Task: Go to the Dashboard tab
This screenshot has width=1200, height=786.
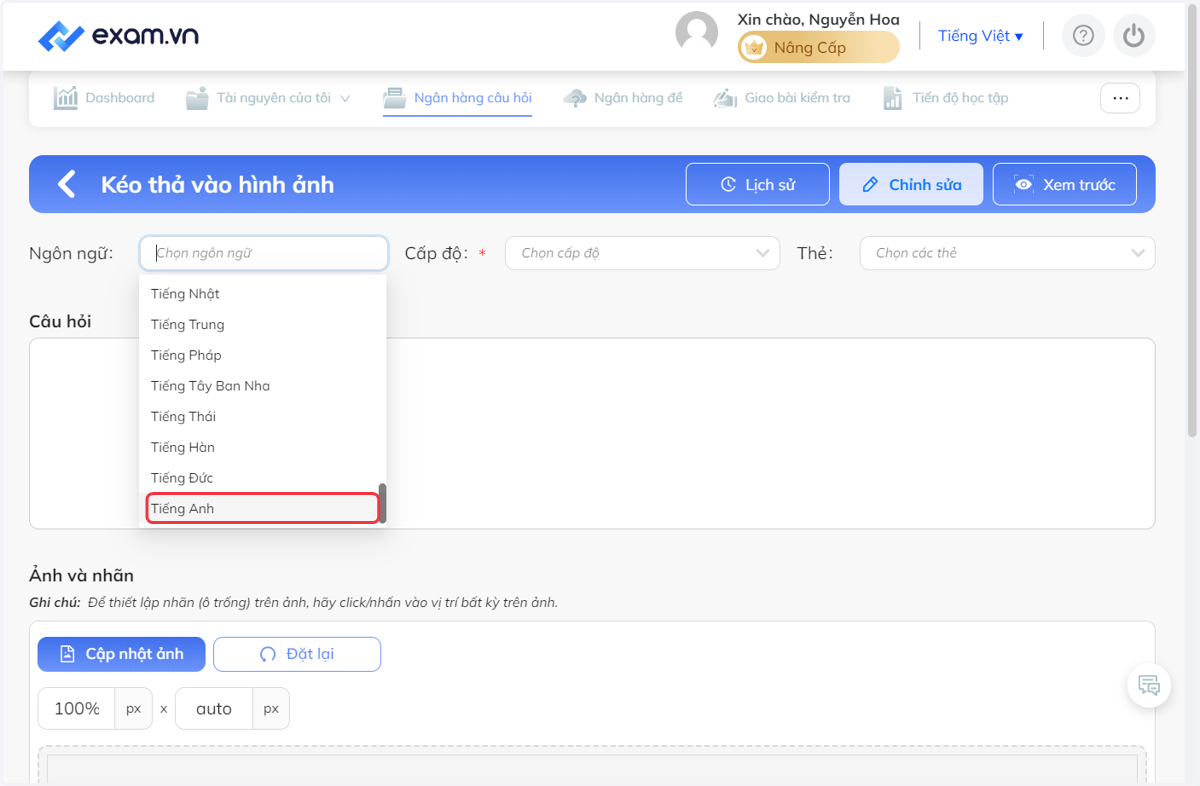Action: tap(104, 98)
